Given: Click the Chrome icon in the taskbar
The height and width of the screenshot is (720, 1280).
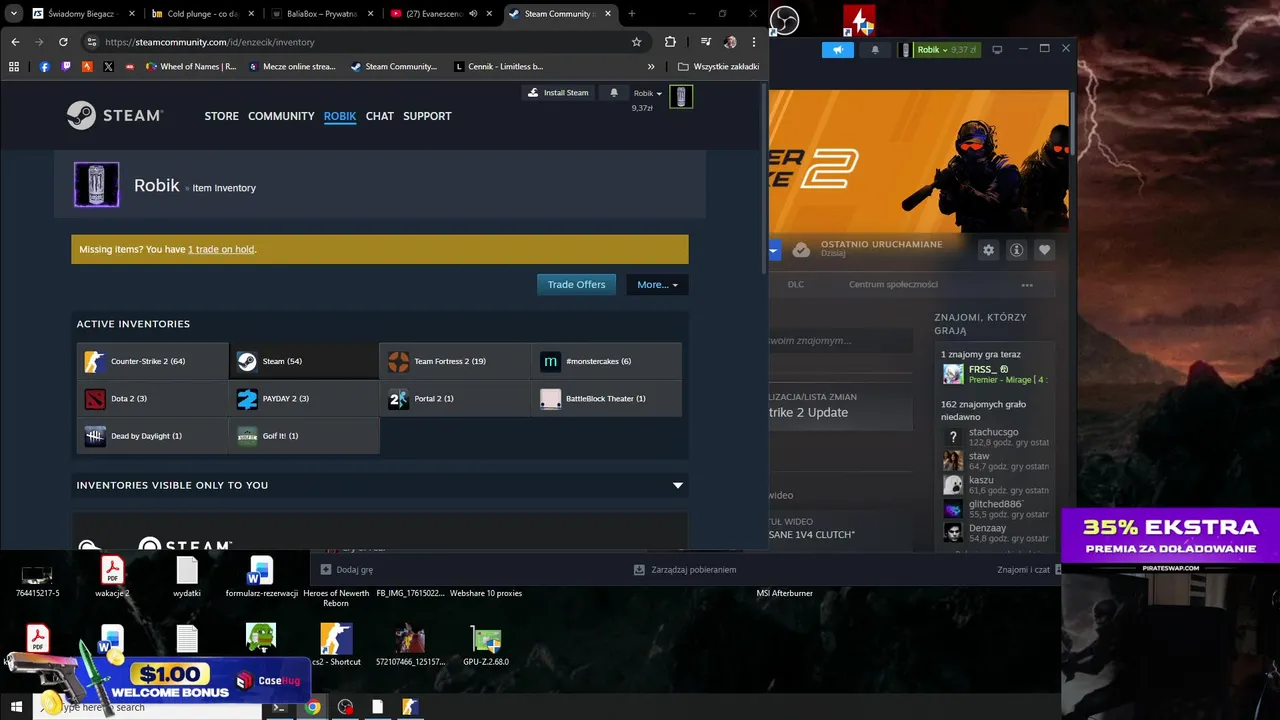Looking at the screenshot, I should point(313,707).
